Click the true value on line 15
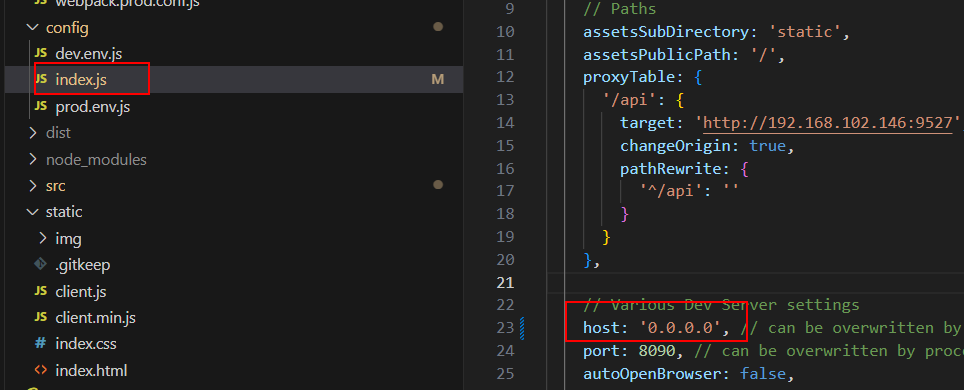This screenshot has height=390, width=964. point(768,146)
